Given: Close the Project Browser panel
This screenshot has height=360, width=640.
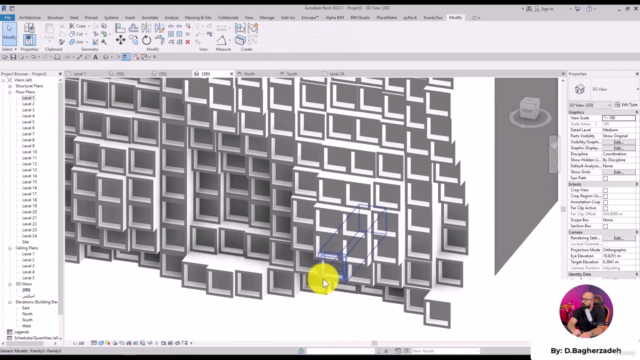Looking at the screenshot, I should pyautogui.click(x=60, y=74).
